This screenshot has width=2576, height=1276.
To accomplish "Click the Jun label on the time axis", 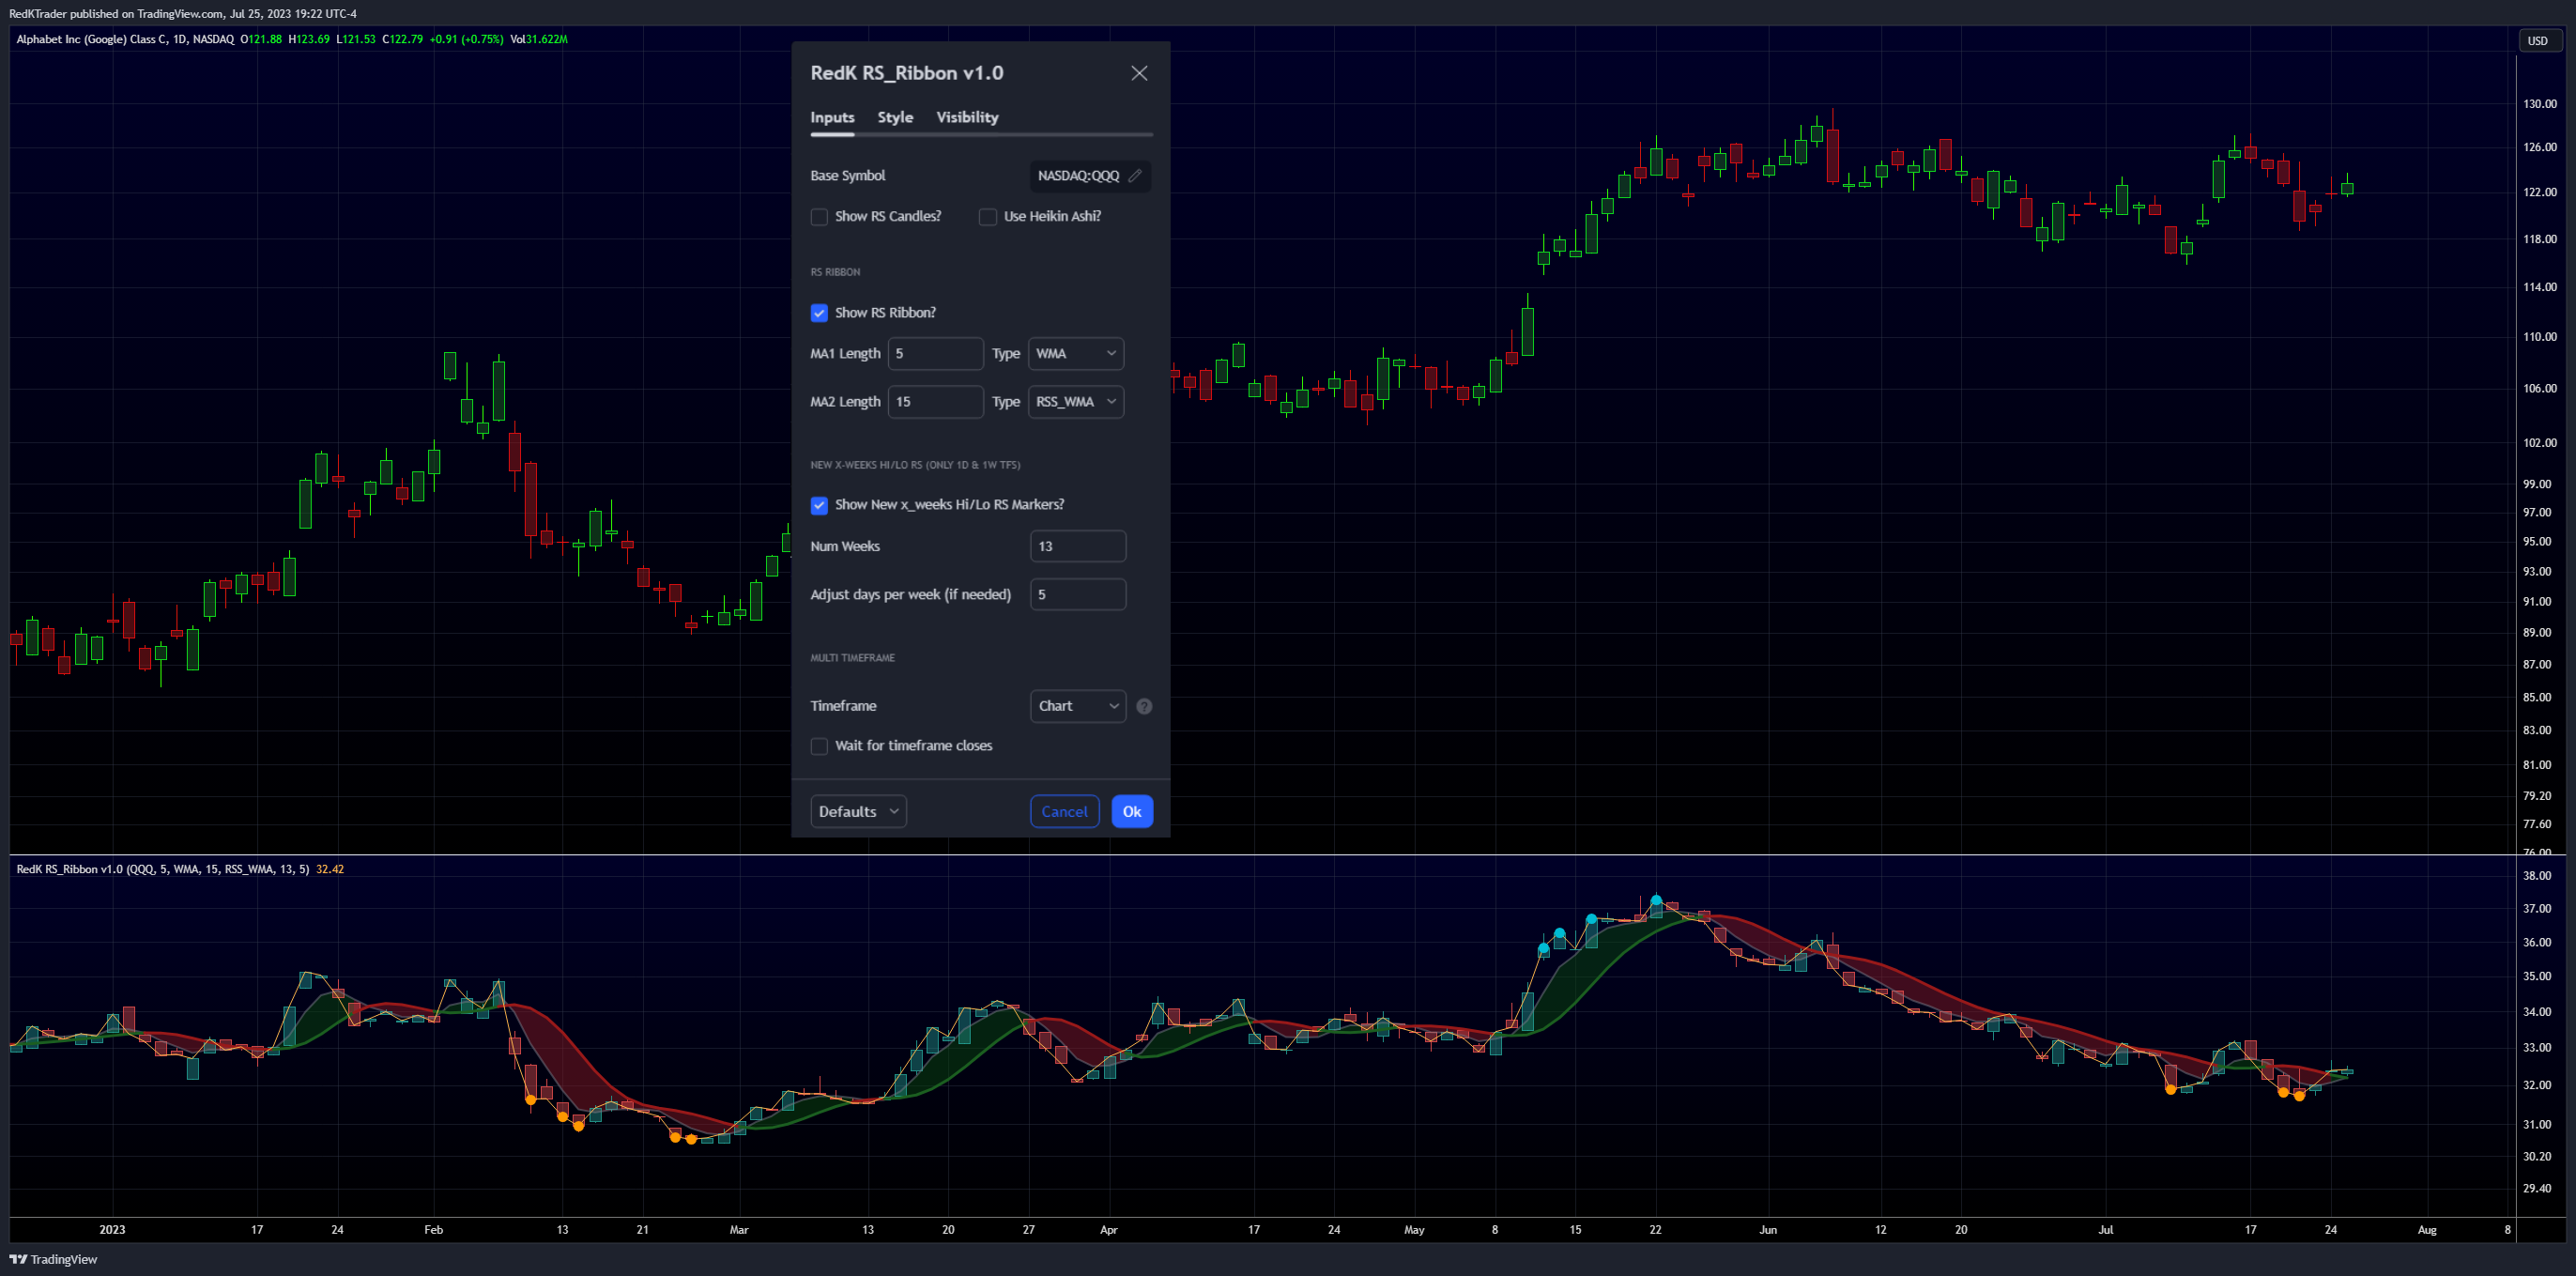I will (1768, 1230).
